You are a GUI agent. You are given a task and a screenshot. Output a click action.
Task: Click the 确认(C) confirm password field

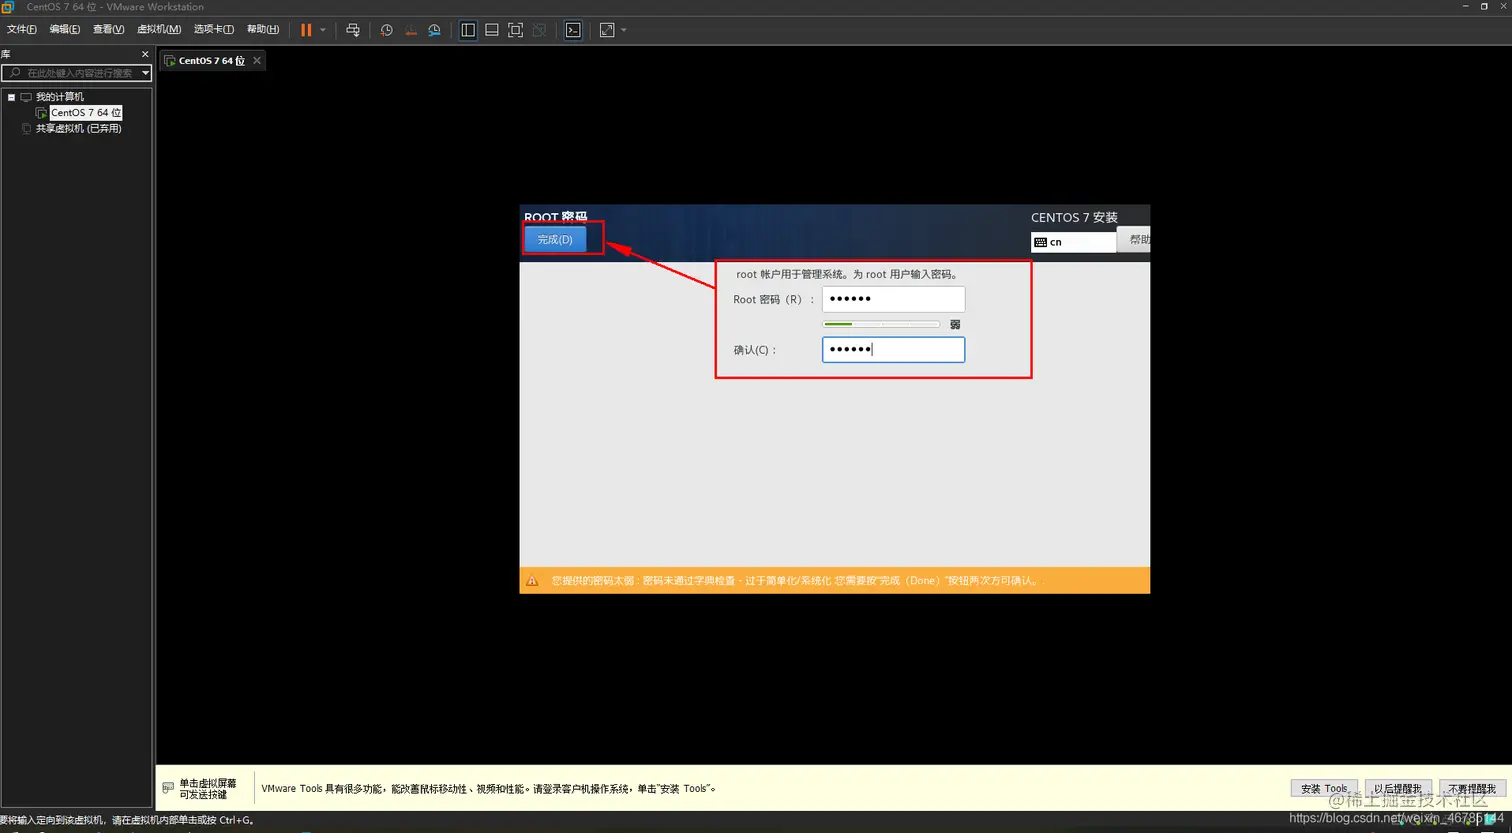(893, 349)
